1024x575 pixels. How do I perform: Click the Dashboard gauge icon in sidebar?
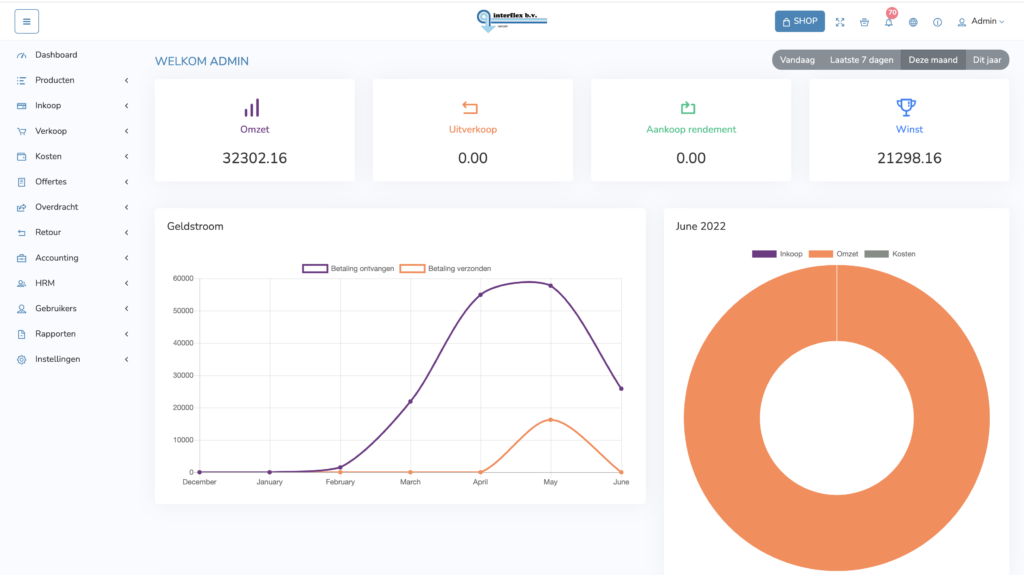click(22, 56)
